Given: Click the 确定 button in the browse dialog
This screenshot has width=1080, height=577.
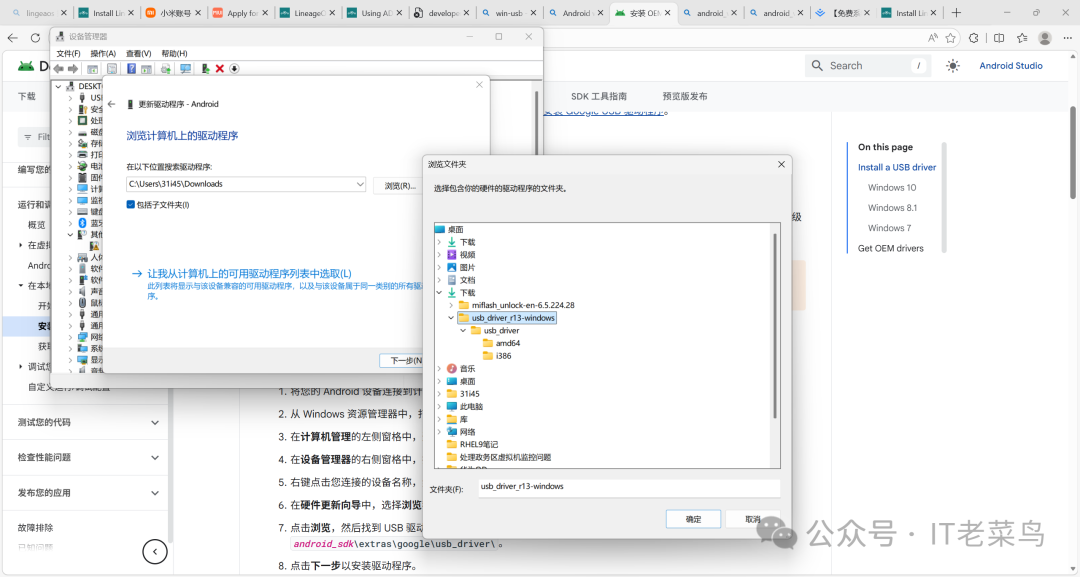Looking at the screenshot, I should pos(693,519).
